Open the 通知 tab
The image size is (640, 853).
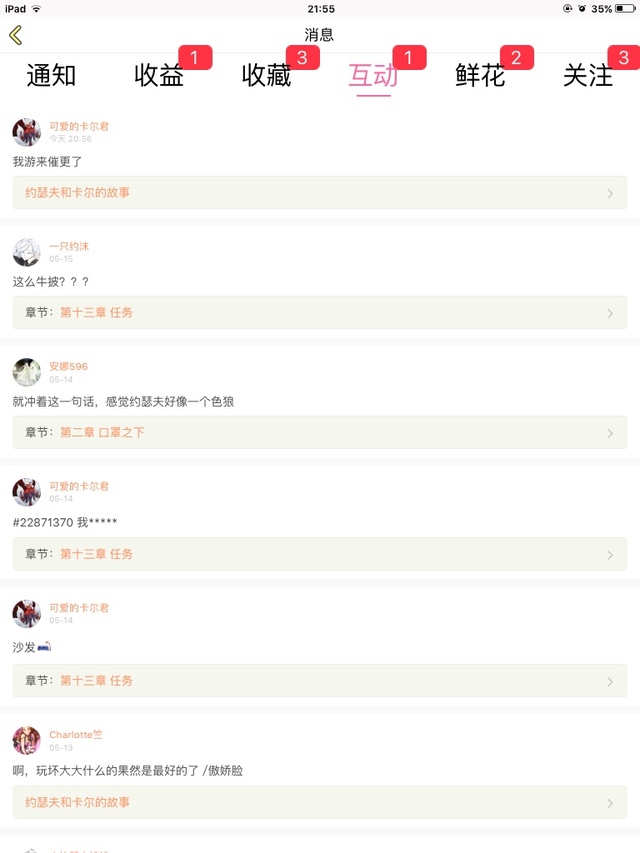click(51, 75)
